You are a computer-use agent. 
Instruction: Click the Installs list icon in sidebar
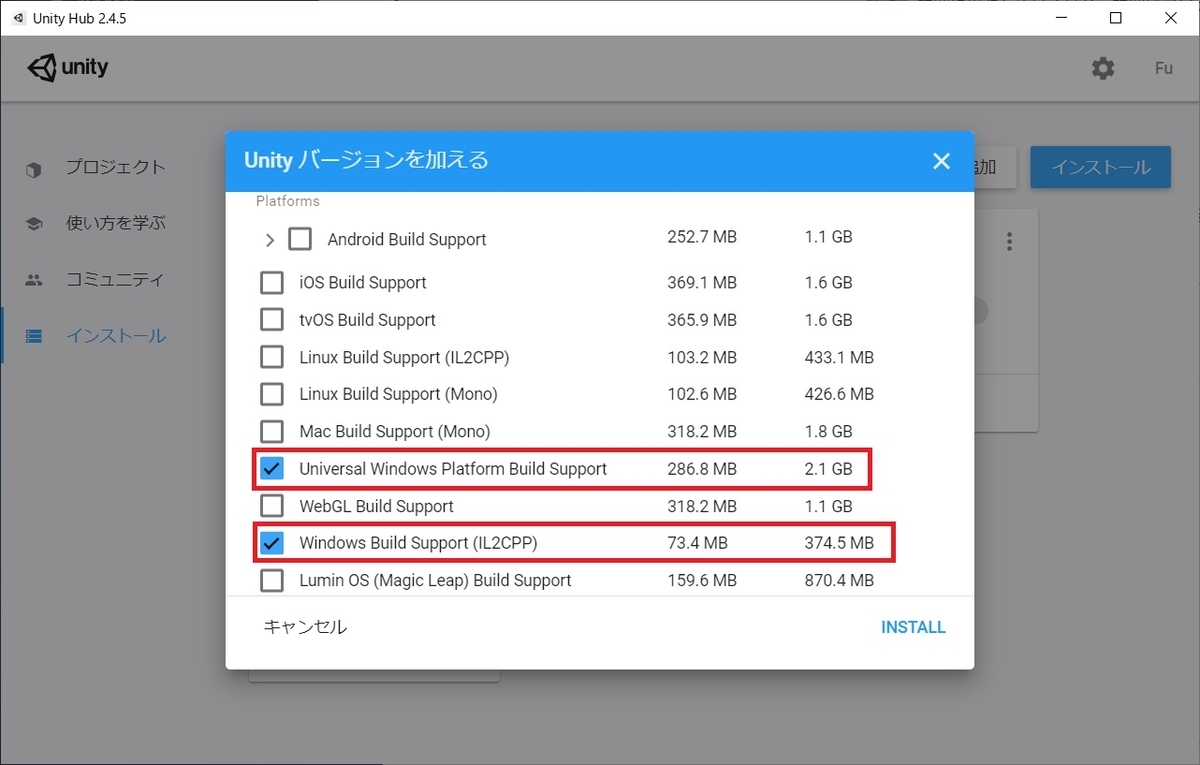pos(34,337)
